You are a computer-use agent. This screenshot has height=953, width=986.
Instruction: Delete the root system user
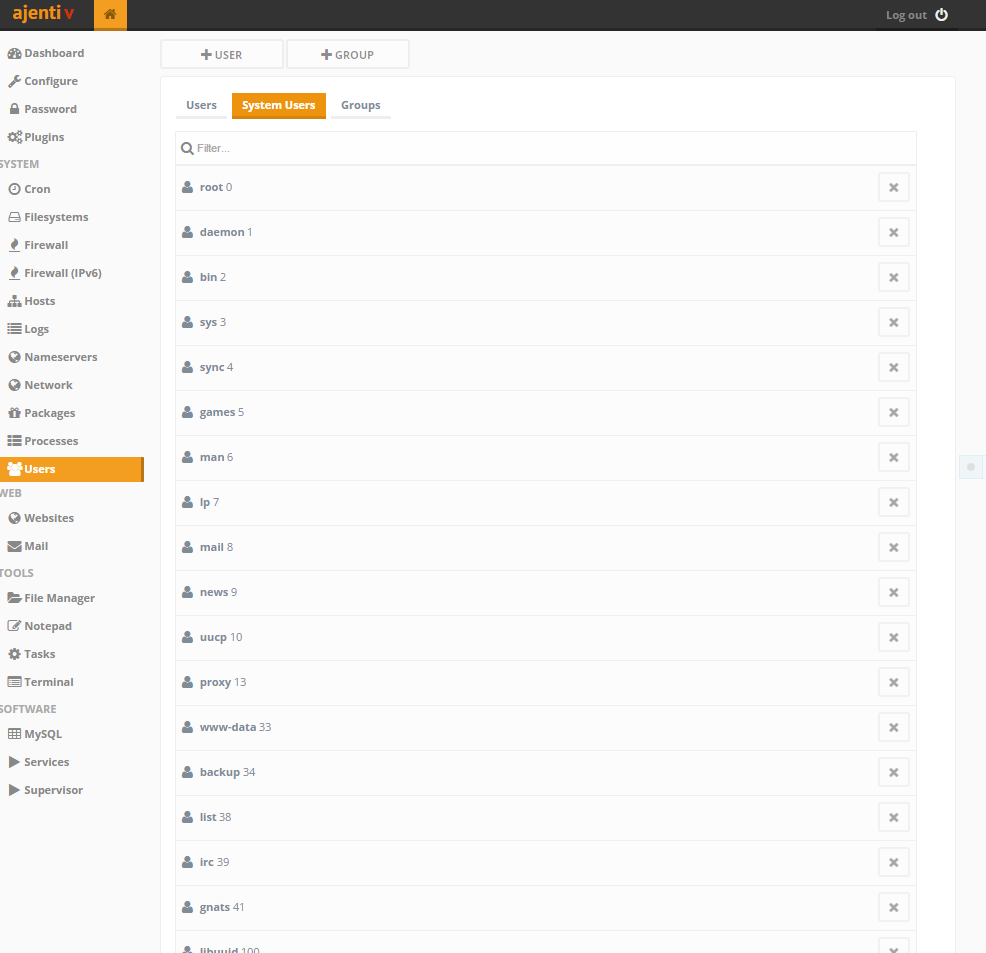point(893,187)
